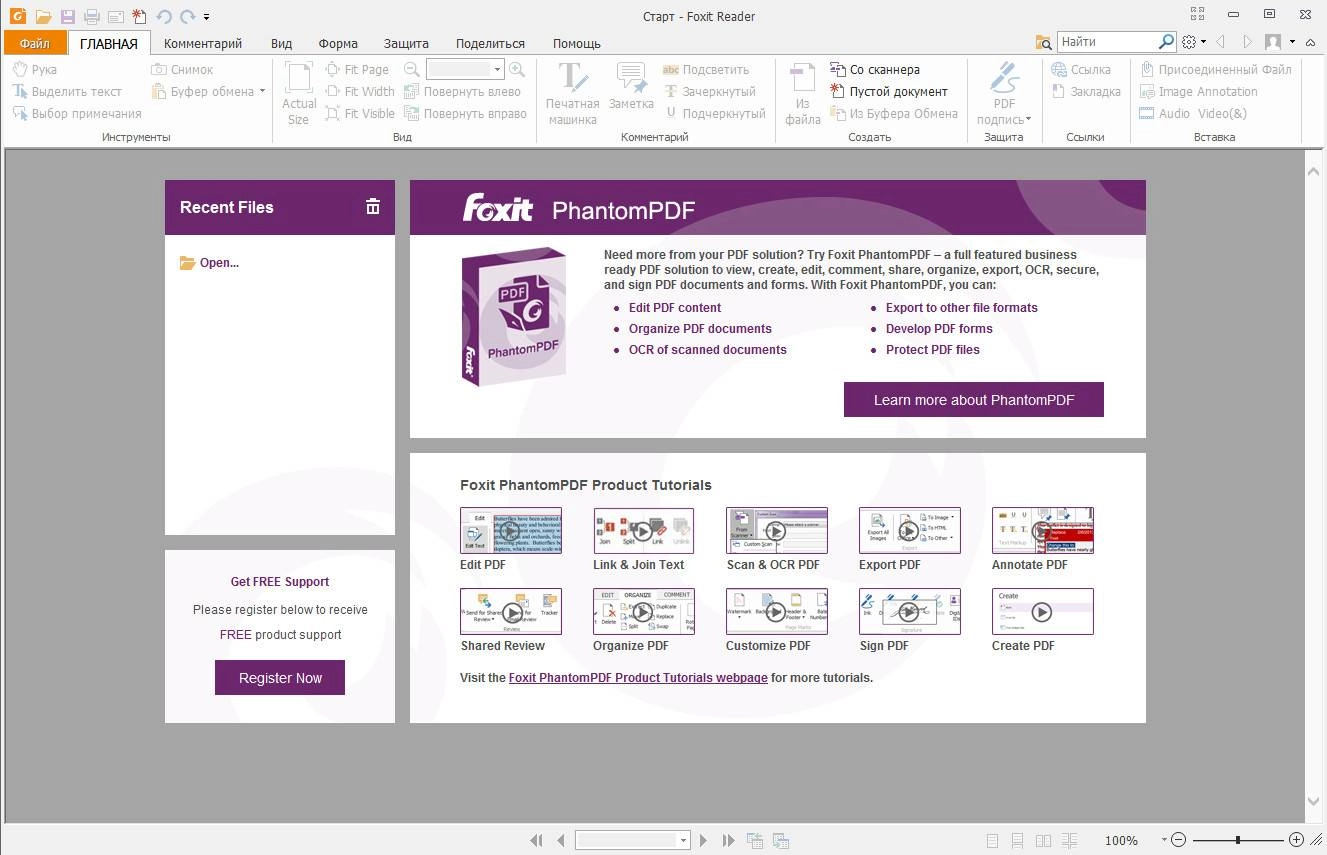The width and height of the screenshot is (1327, 855).
Task: Focus the Найти search field
Action: pyautogui.click(x=1107, y=42)
